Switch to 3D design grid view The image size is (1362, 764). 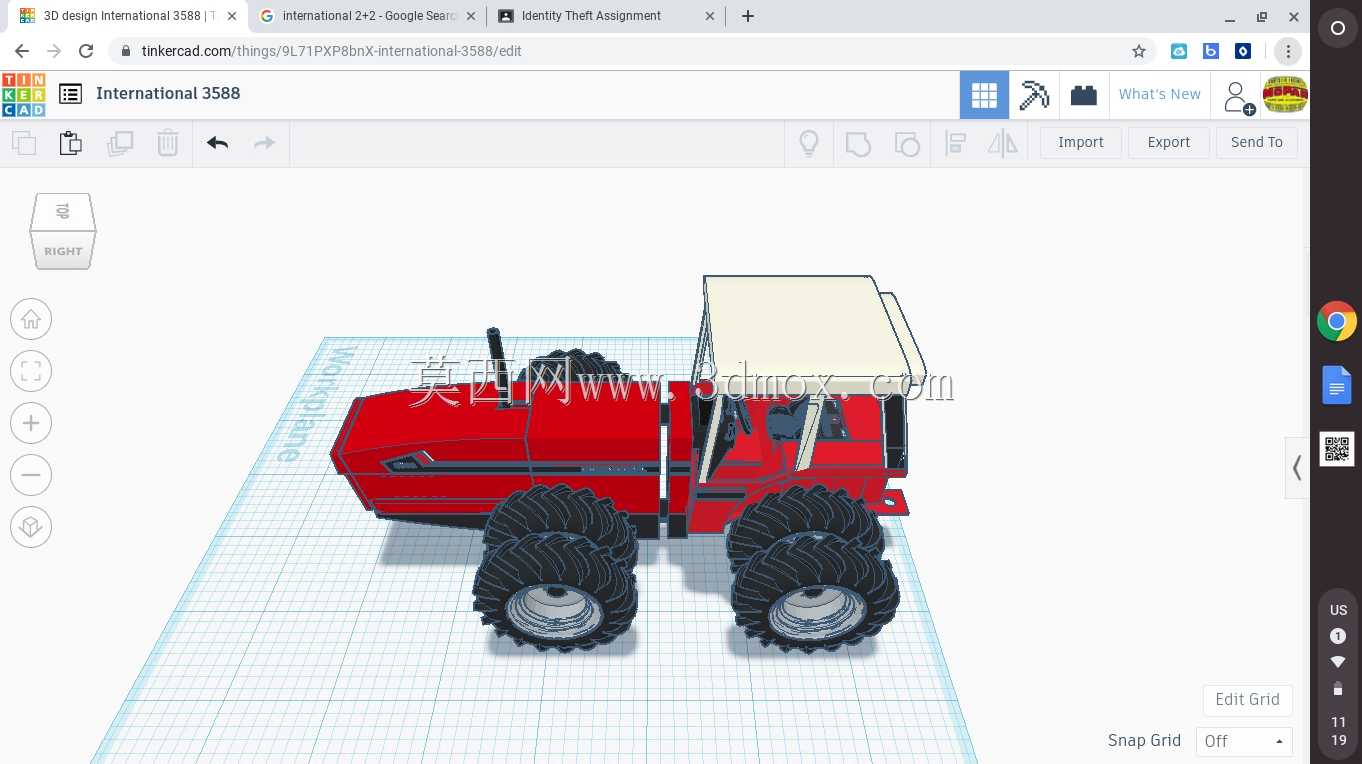(x=984, y=95)
